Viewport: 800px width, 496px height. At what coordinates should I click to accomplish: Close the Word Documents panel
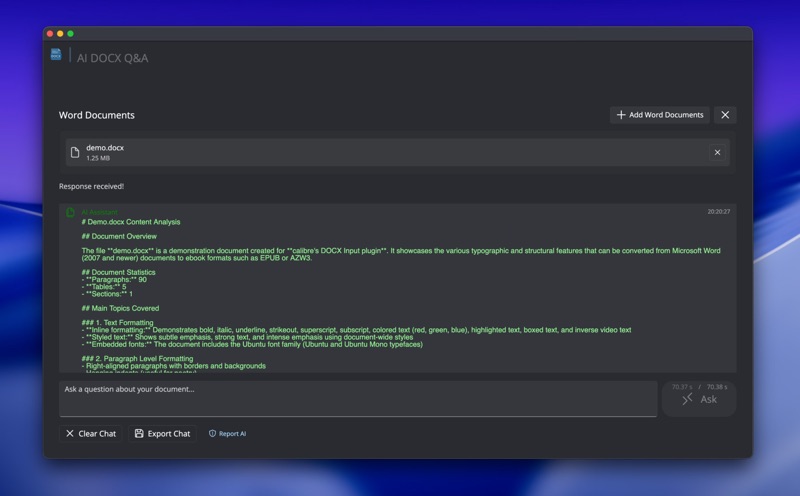(x=725, y=115)
